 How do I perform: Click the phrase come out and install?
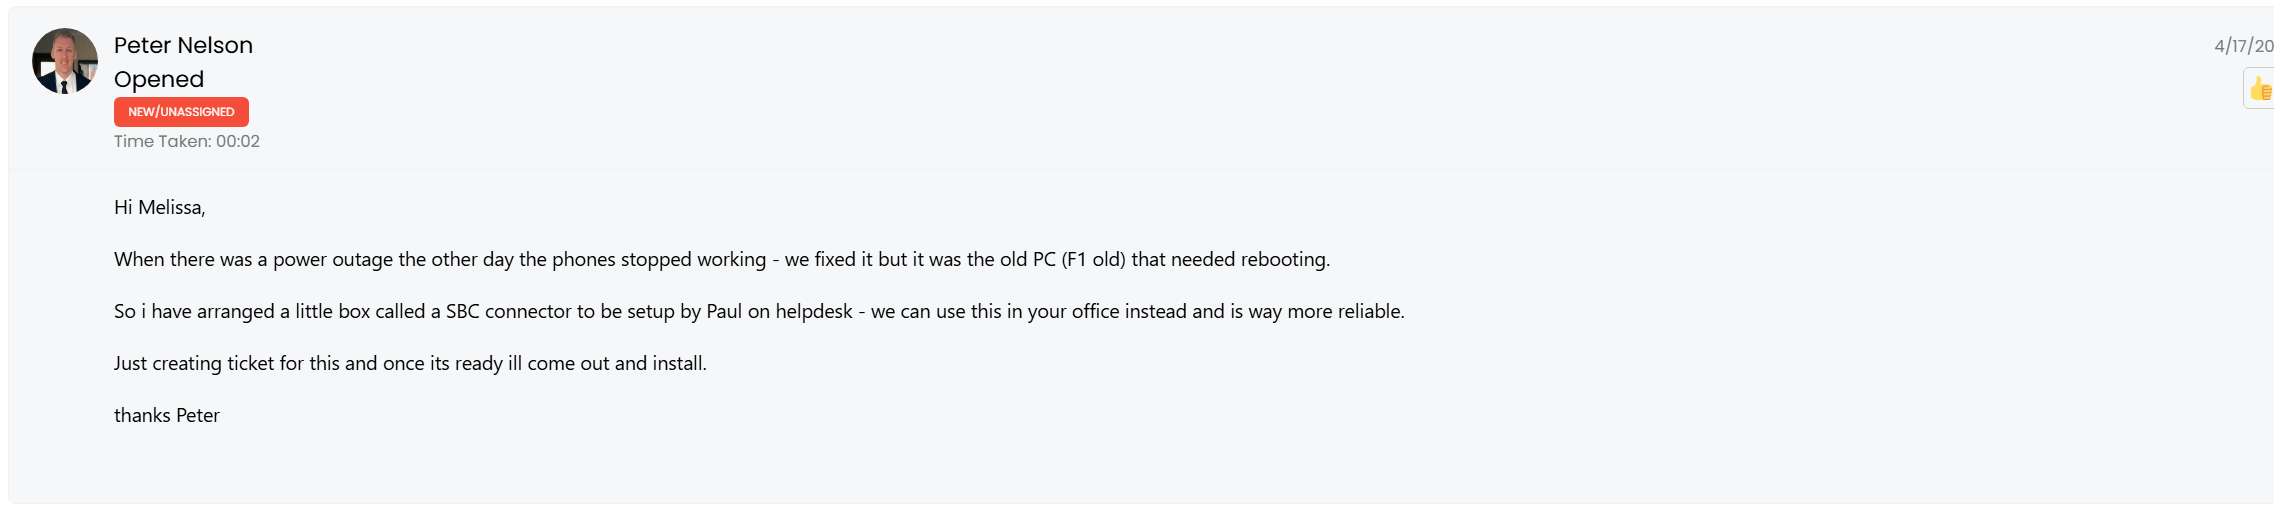point(615,363)
